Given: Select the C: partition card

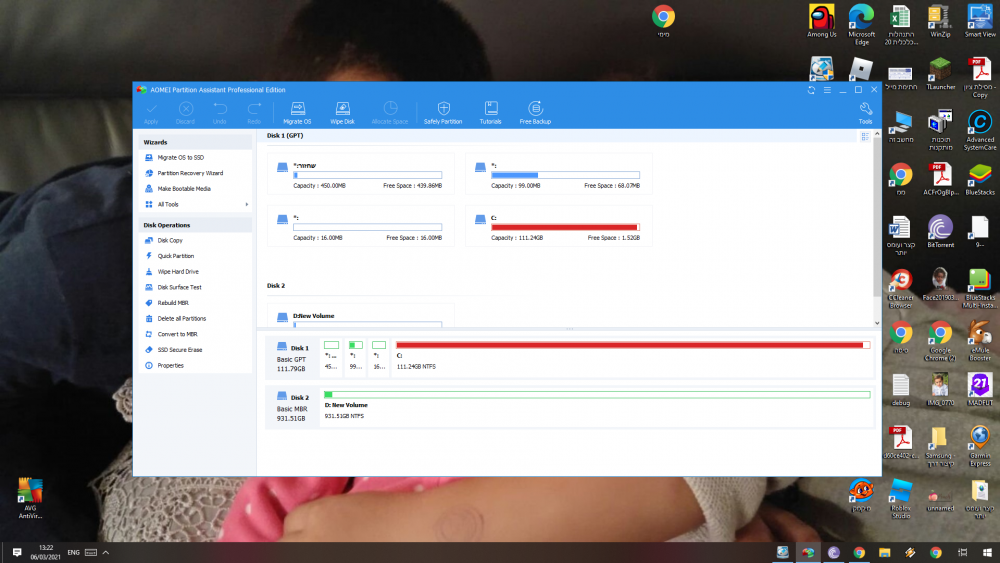Looking at the screenshot, I should point(559,226).
